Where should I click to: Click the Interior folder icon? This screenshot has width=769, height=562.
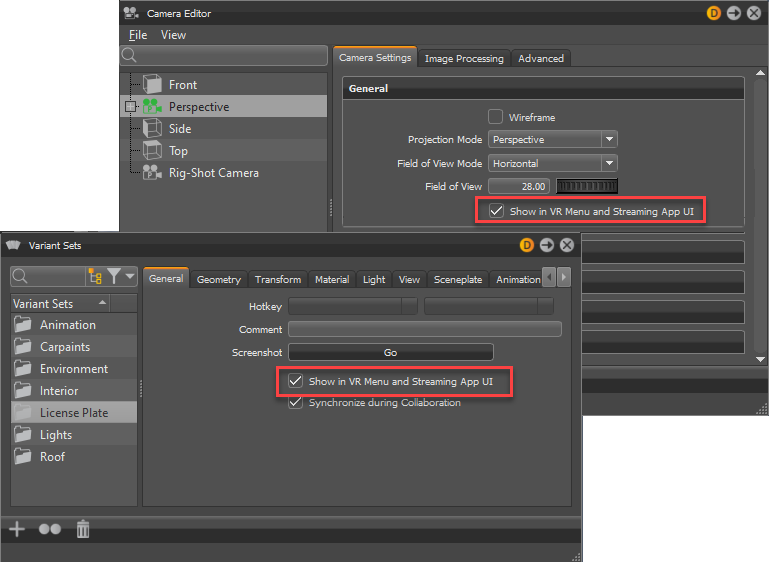23,391
